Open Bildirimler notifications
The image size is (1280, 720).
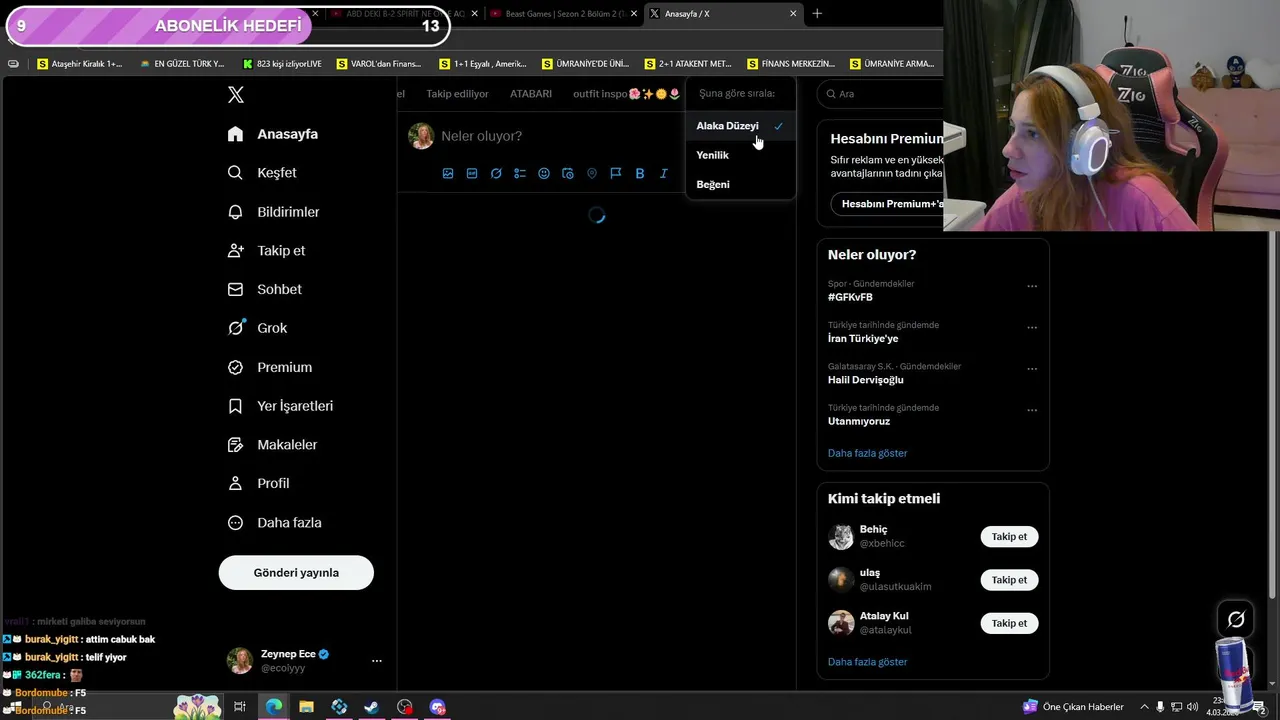[x=274, y=212]
